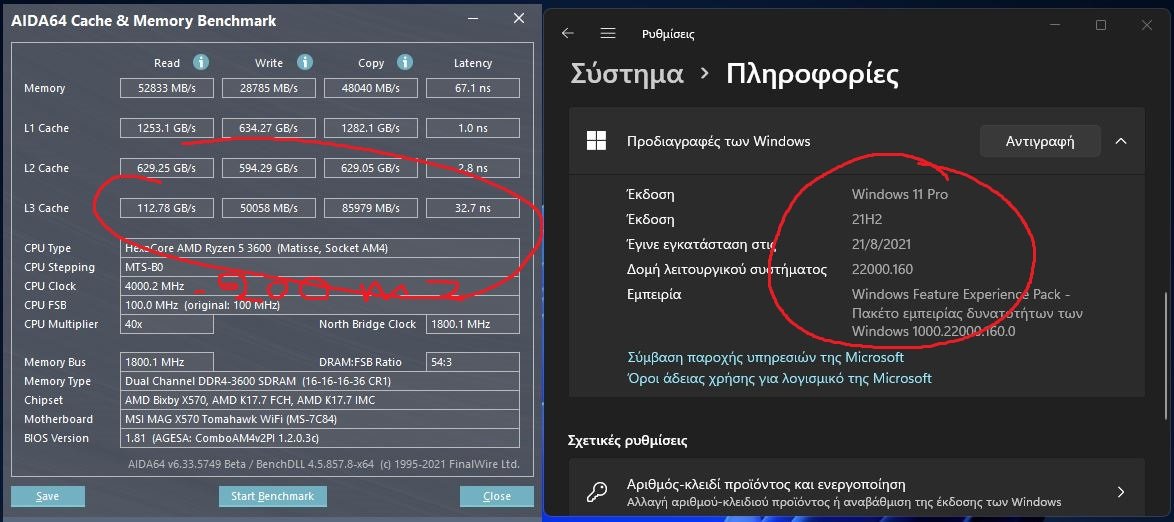This screenshot has height=522, width=1174.
Task: Click the L2 Cache Read value 629.25 GB/s
Action: pos(167,168)
